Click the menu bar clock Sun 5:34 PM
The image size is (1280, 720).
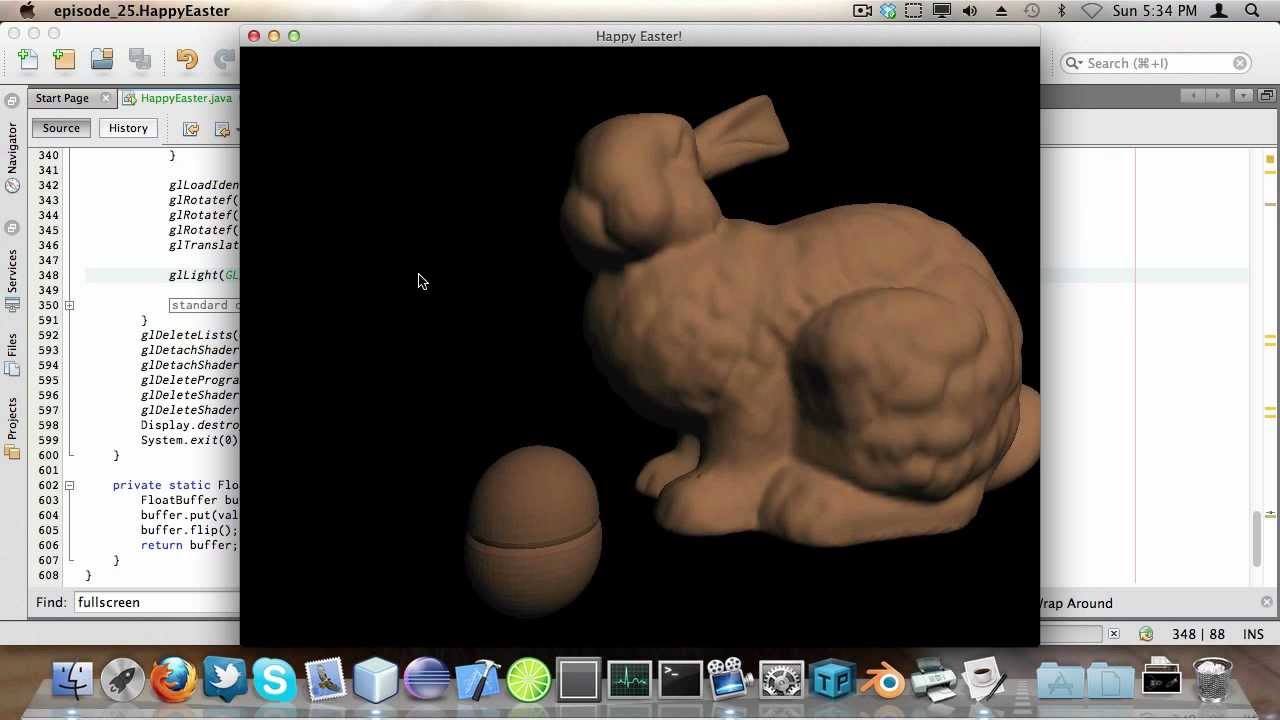pyautogui.click(x=1154, y=11)
